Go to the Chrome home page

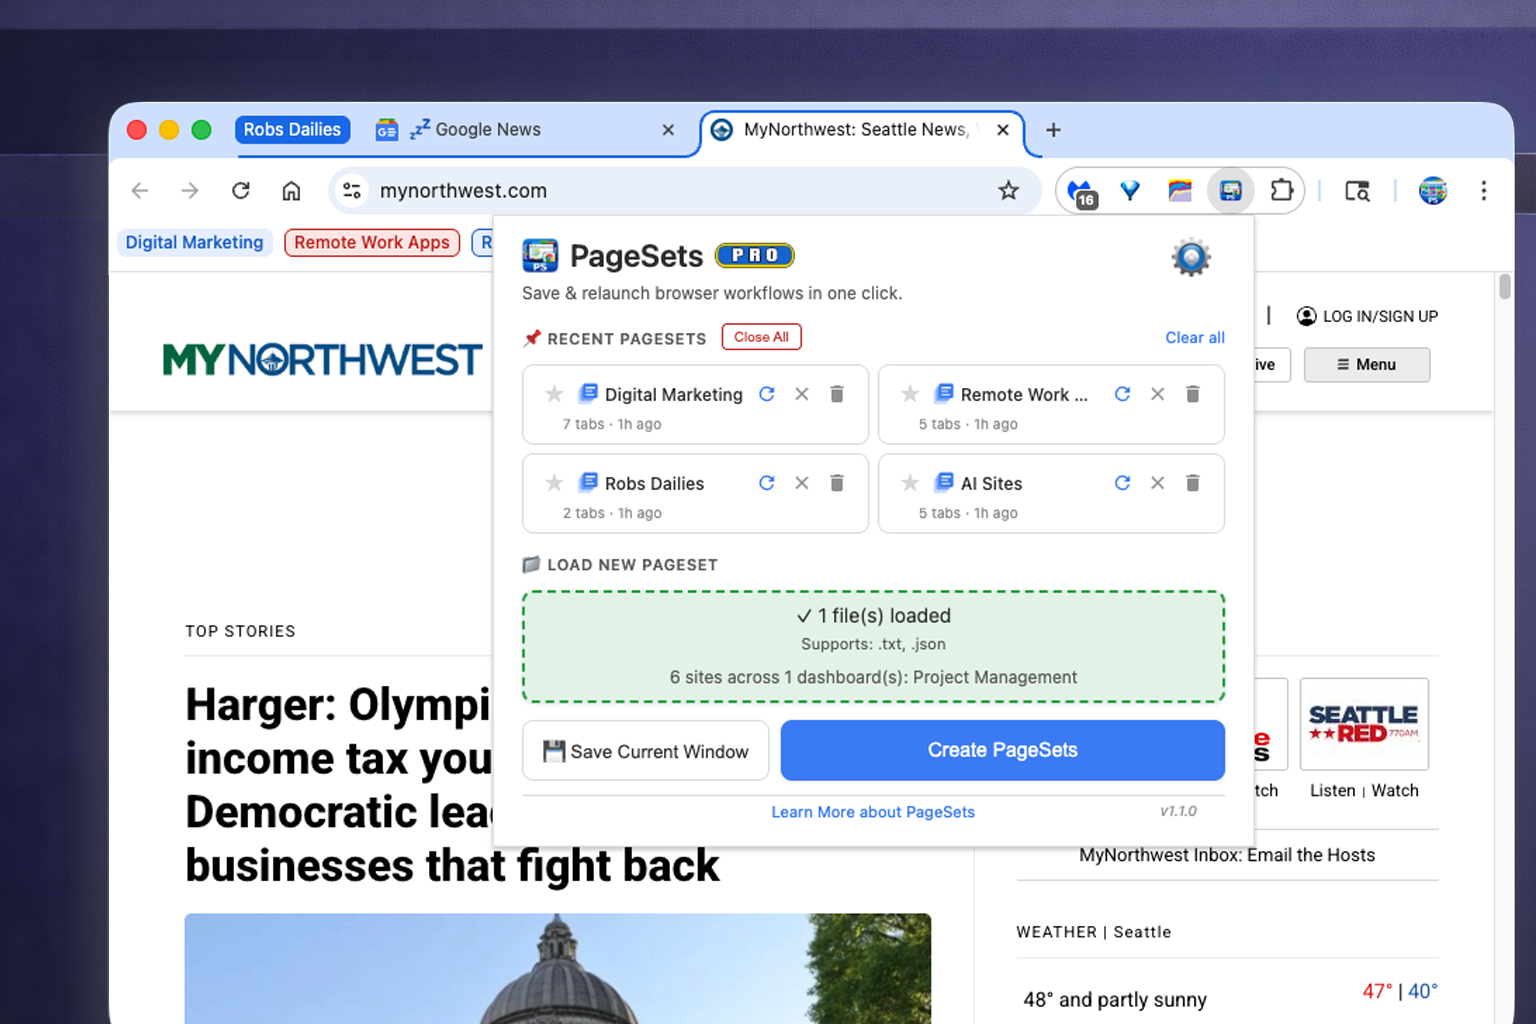[291, 190]
